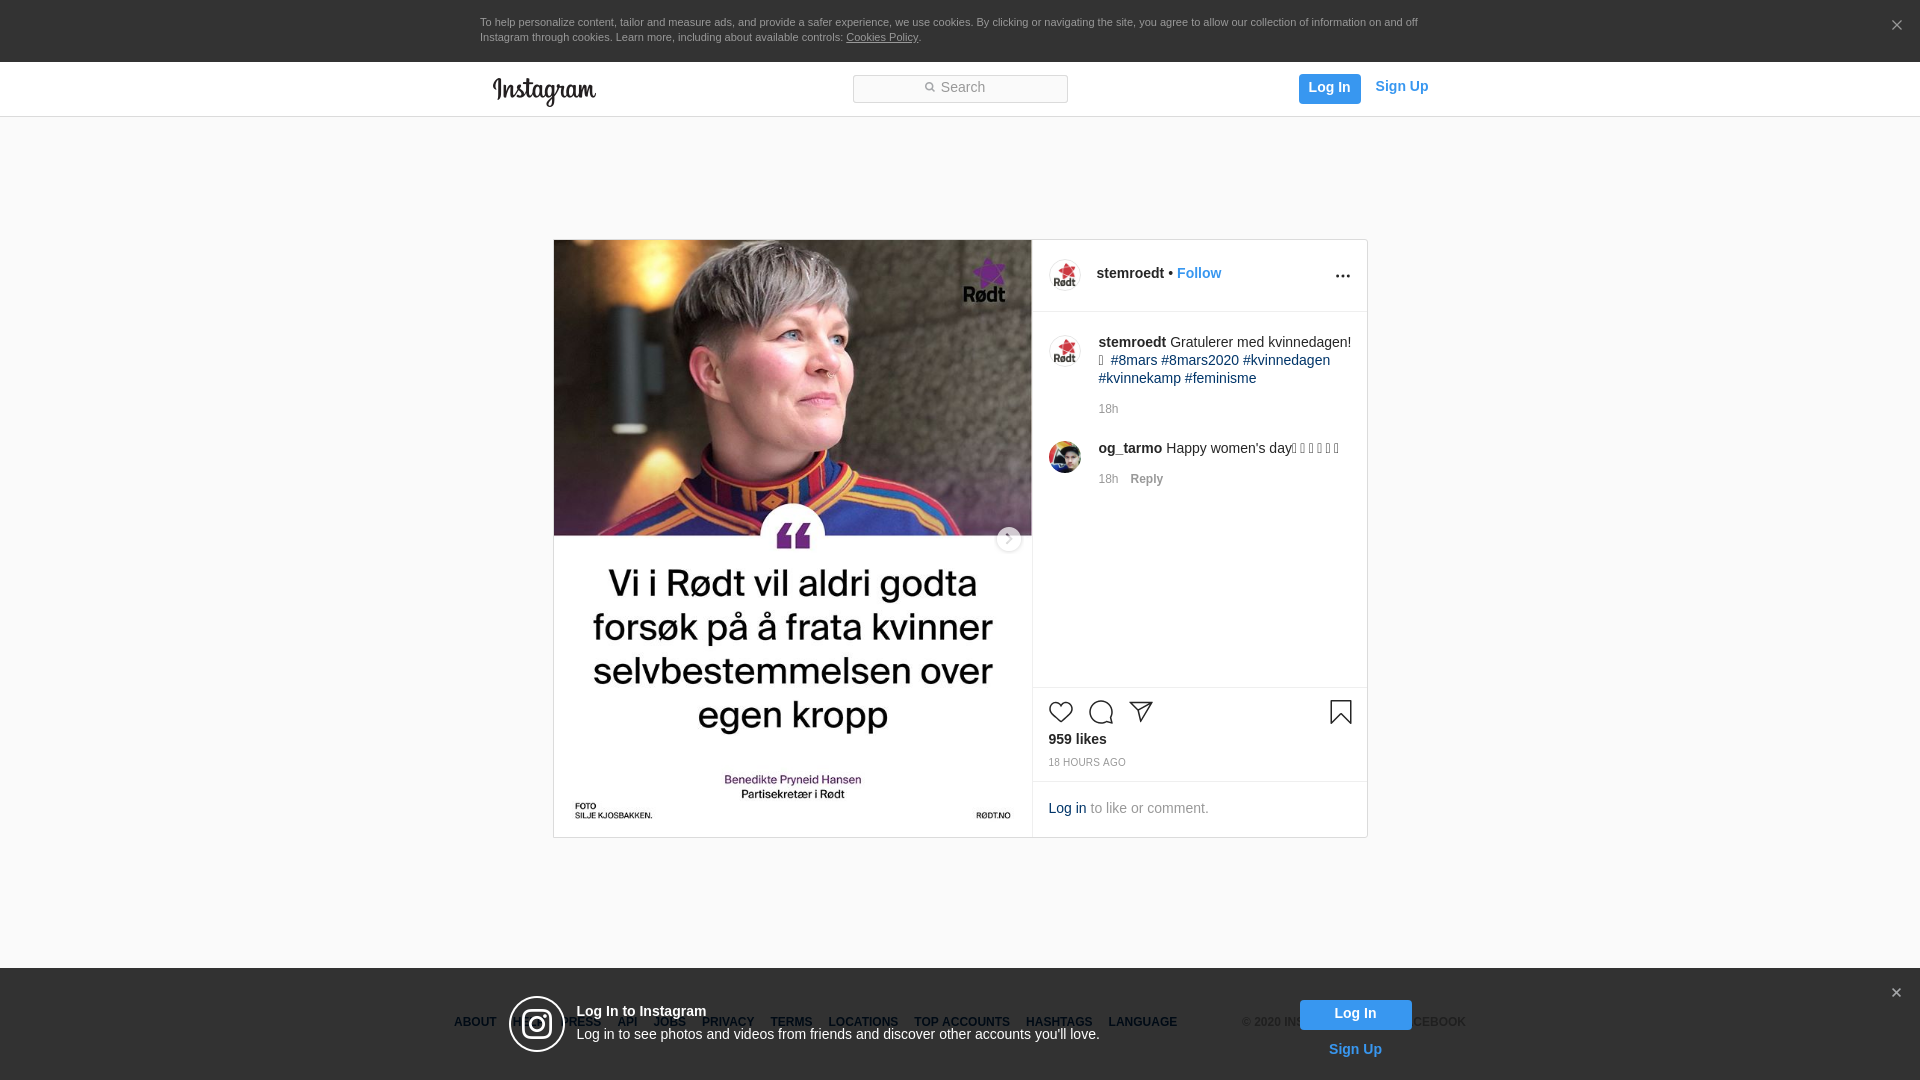Open the HASHTAGS footer item
The height and width of the screenshot is (1080, 1920).
click(x=1058, y=1022)
